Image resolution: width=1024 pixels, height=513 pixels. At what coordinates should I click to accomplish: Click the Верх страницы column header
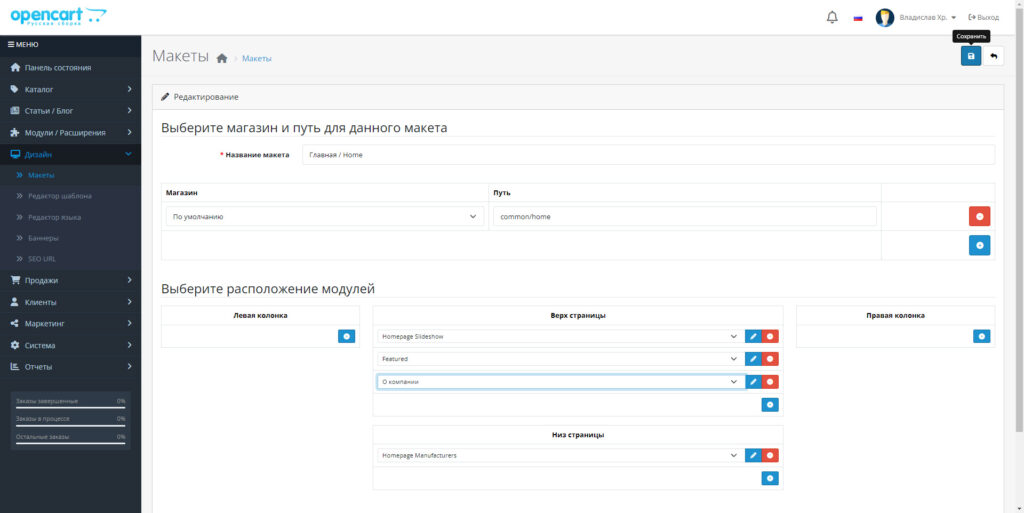pyautogui.click(x=578, y=315)
